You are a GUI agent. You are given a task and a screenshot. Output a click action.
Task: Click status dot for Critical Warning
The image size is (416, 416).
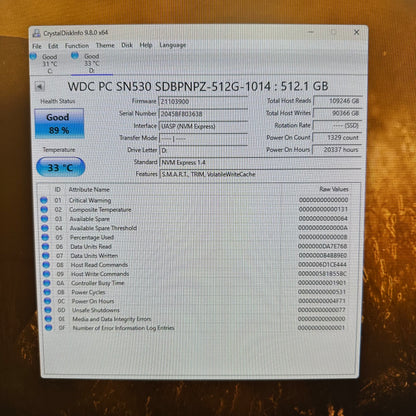(x=44, y=200)
